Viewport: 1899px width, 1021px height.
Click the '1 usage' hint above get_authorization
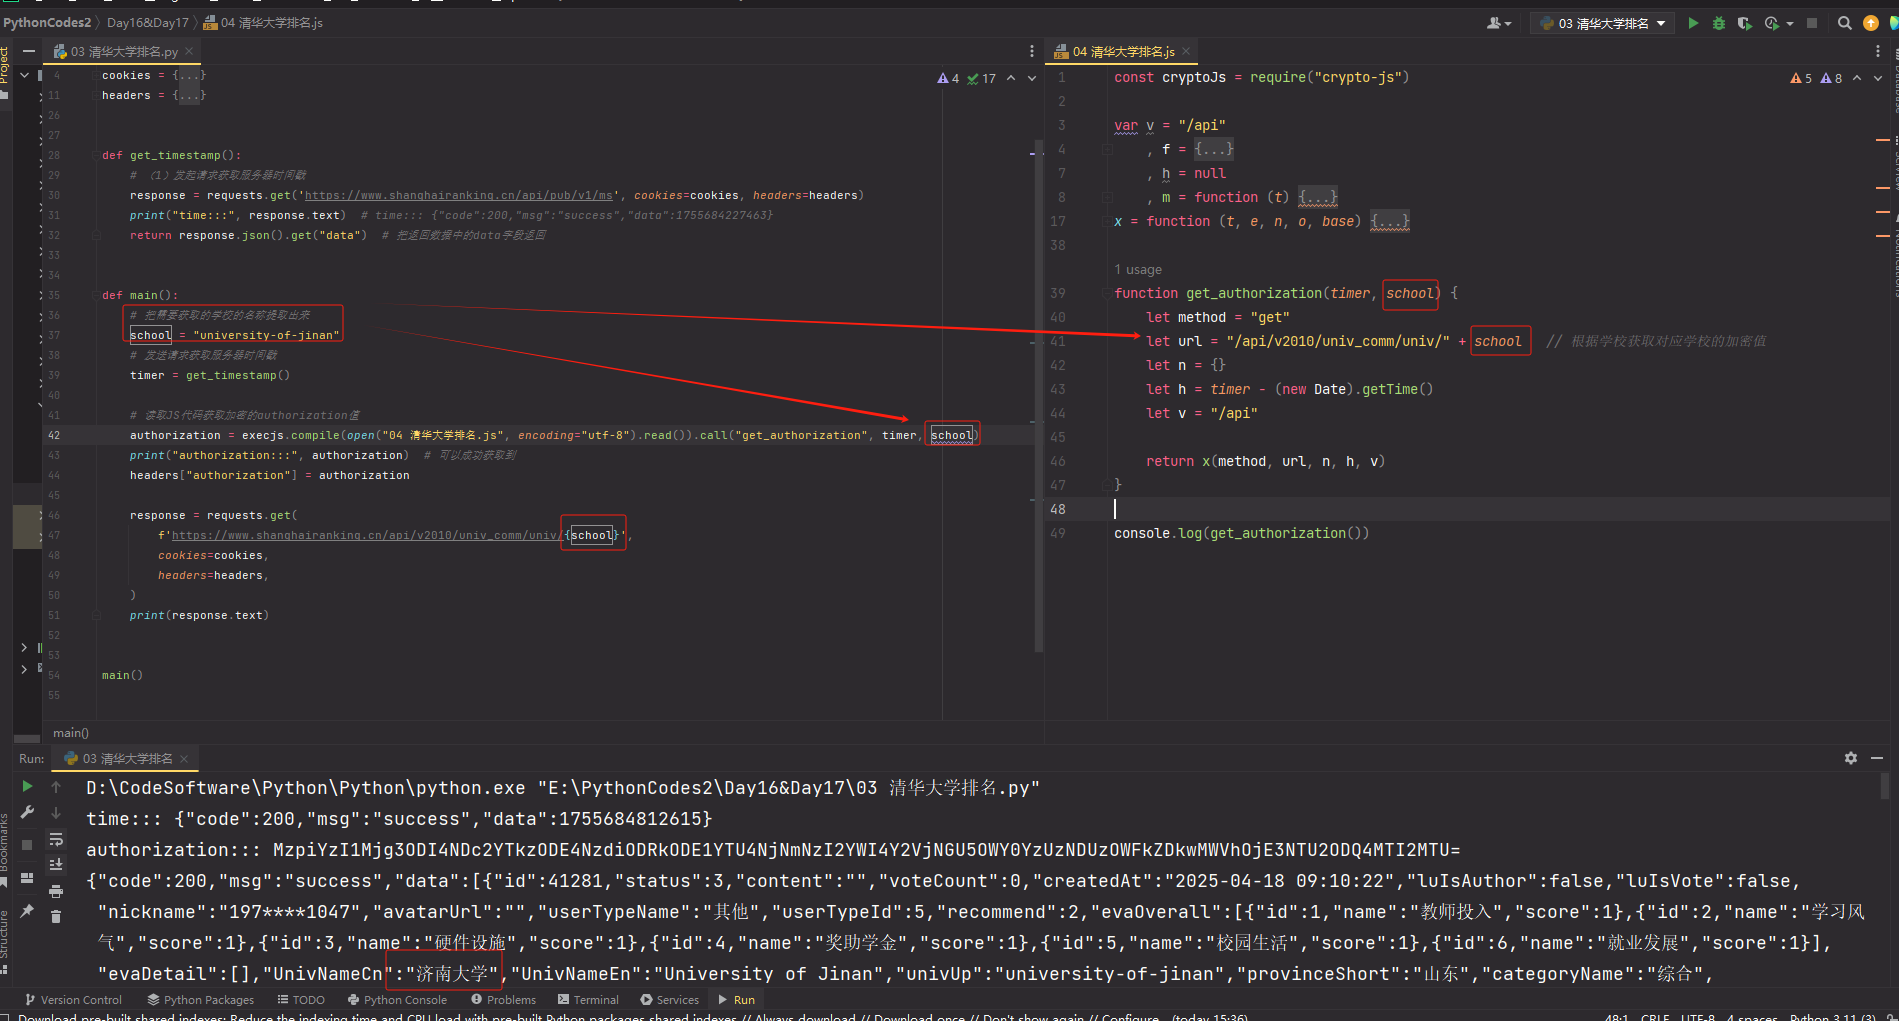(x=1138, y=269)
